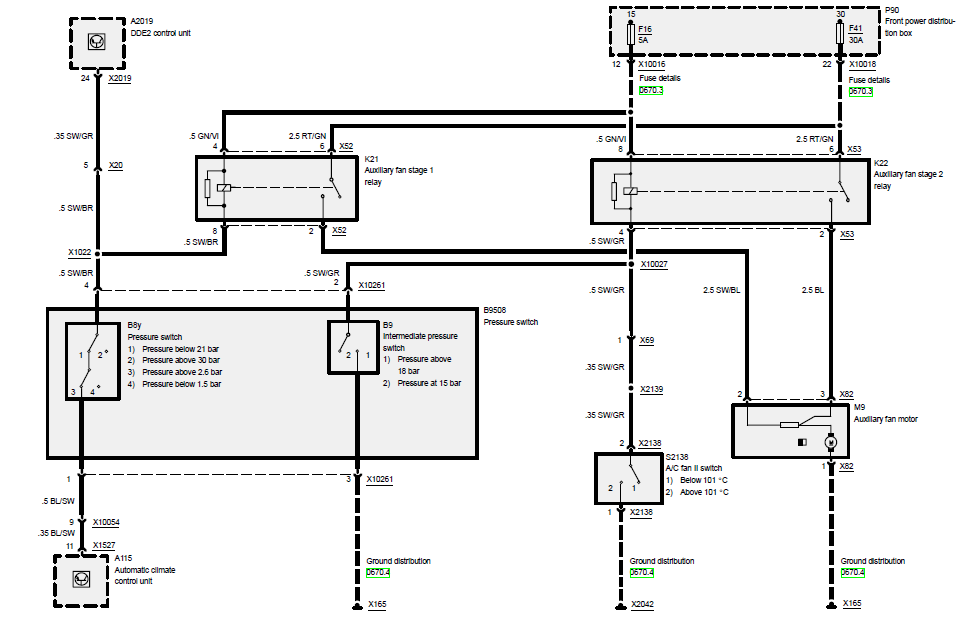Select the B9 intermediate pressure switch box
Screen dimensions: 980x636
pyautogui.click(x=353, y=347)
